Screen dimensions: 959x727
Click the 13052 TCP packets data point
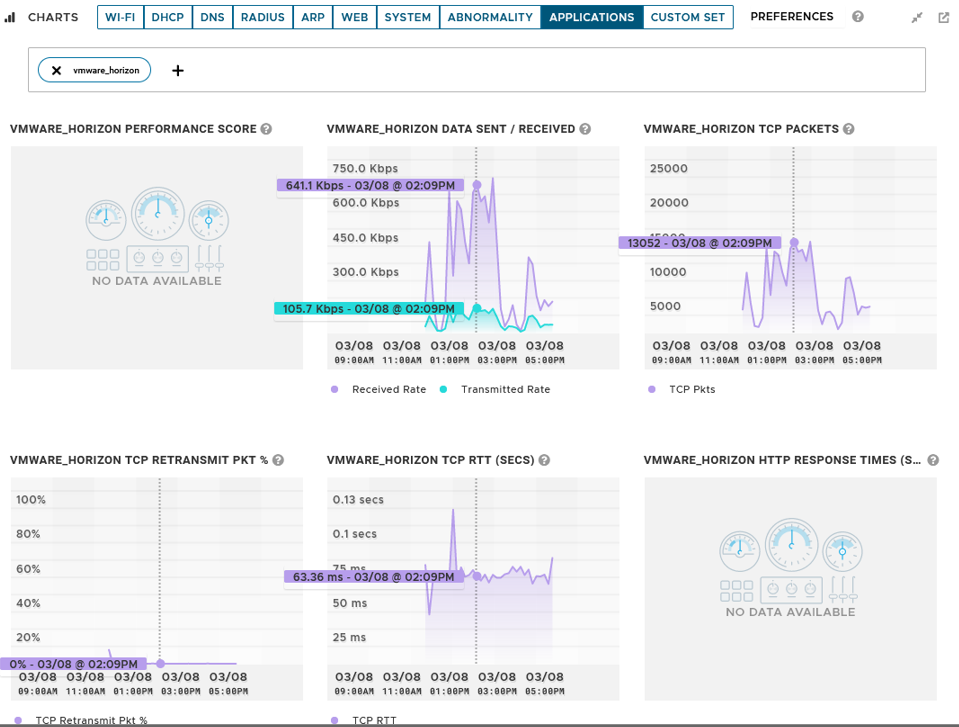click(x=794, y=242)
